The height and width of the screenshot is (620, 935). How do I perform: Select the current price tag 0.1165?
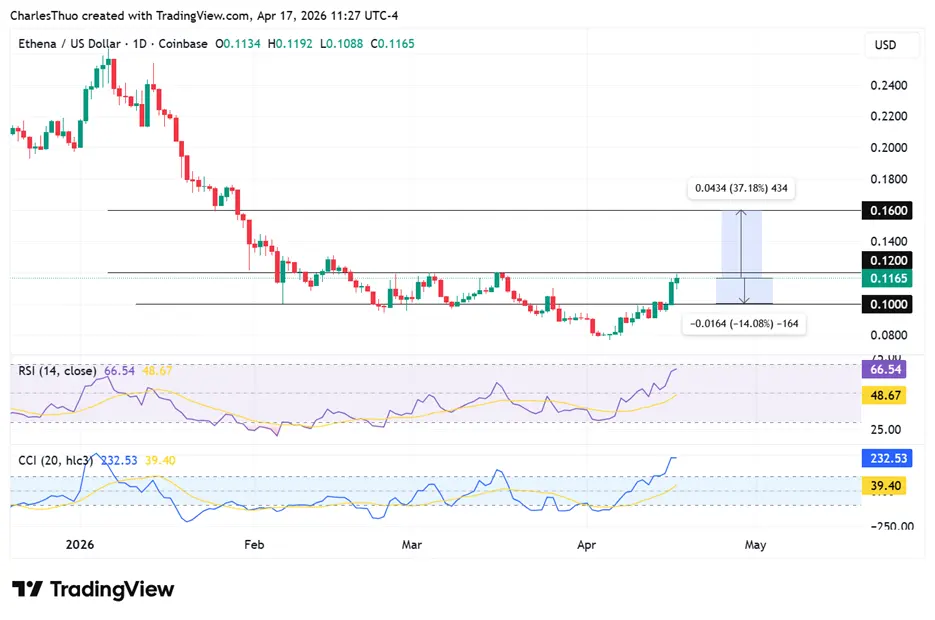tap(888, 279)
